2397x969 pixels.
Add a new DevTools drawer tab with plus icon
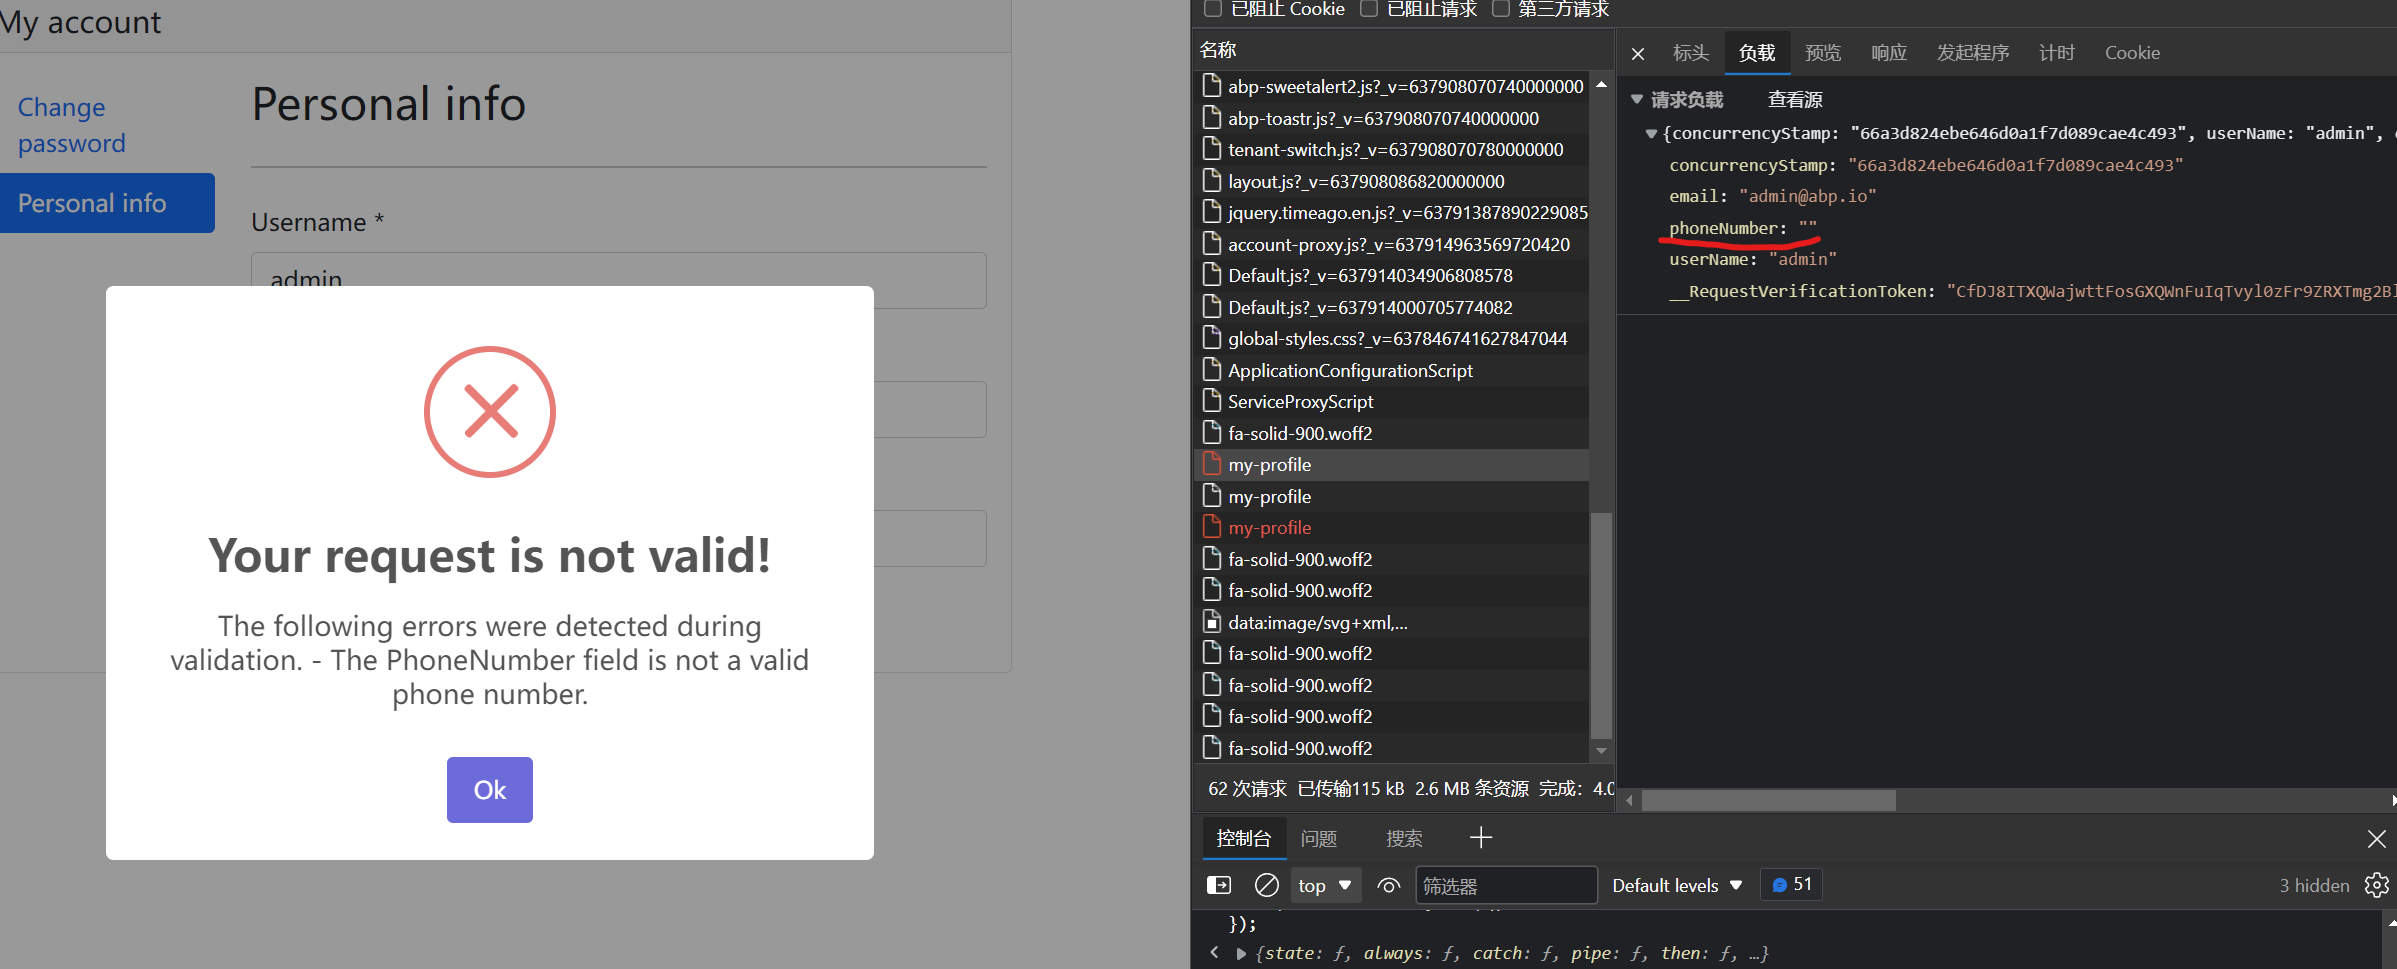point(1480,838)
